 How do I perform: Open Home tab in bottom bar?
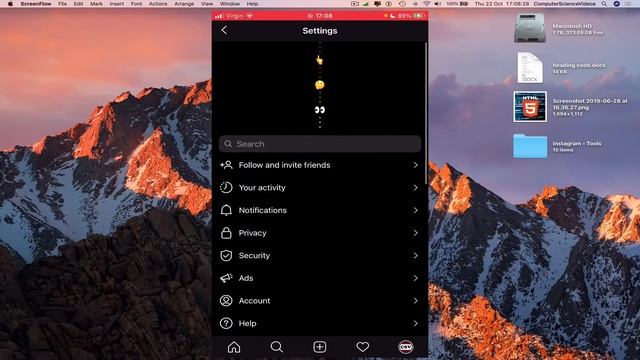point(234,347)
